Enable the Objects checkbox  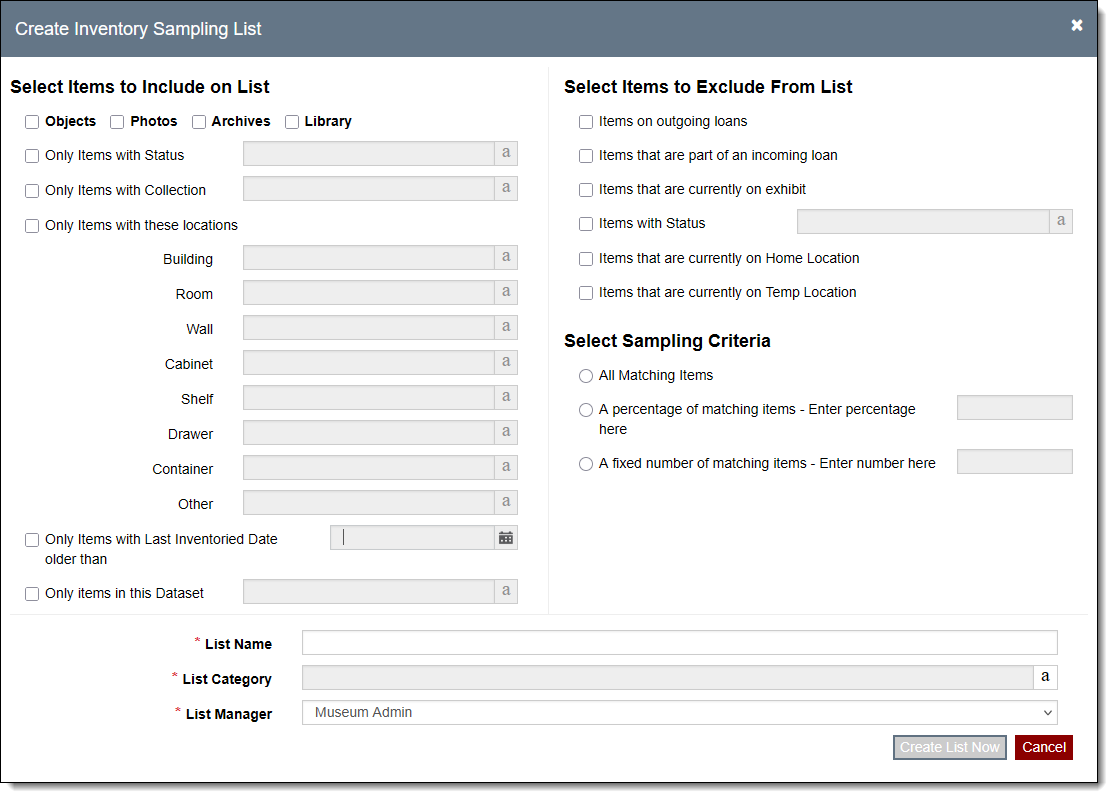32,122
